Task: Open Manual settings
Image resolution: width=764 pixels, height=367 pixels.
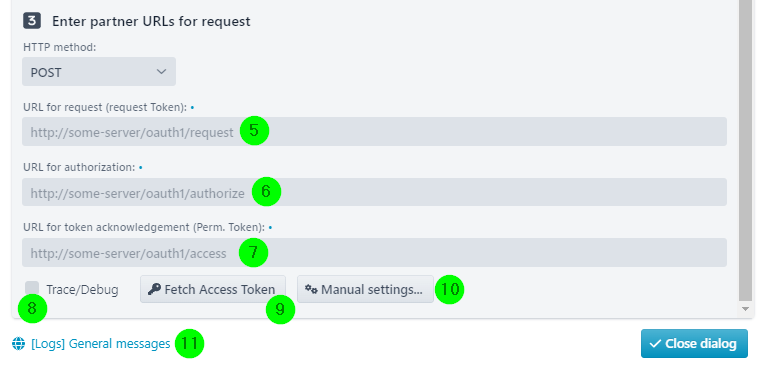Action: pos(365,290)
